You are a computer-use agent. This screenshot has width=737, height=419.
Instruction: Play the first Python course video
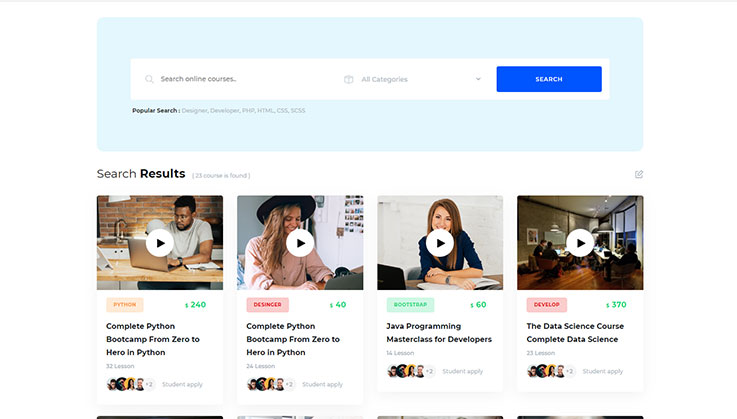tap(160, 242)
